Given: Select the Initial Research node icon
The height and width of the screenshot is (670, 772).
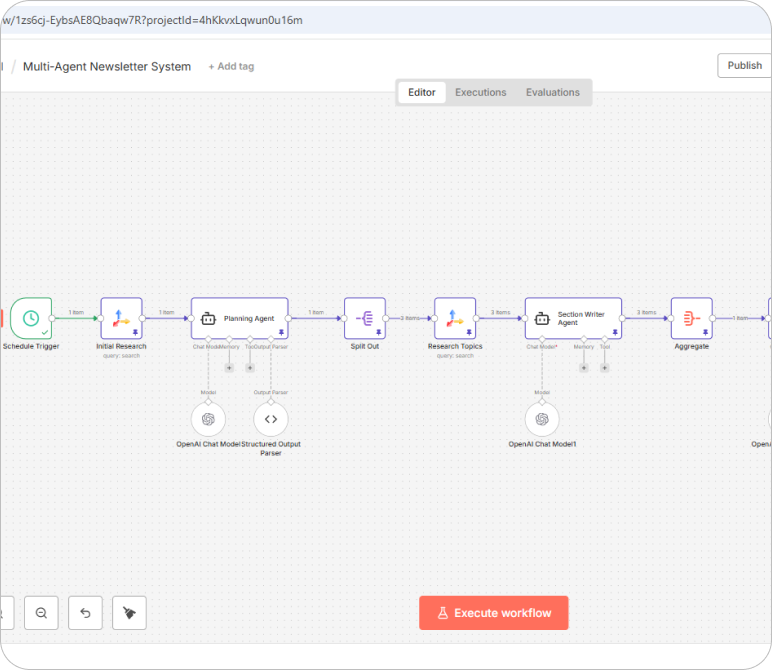Looking at the screenshot, I should point(121,318).
